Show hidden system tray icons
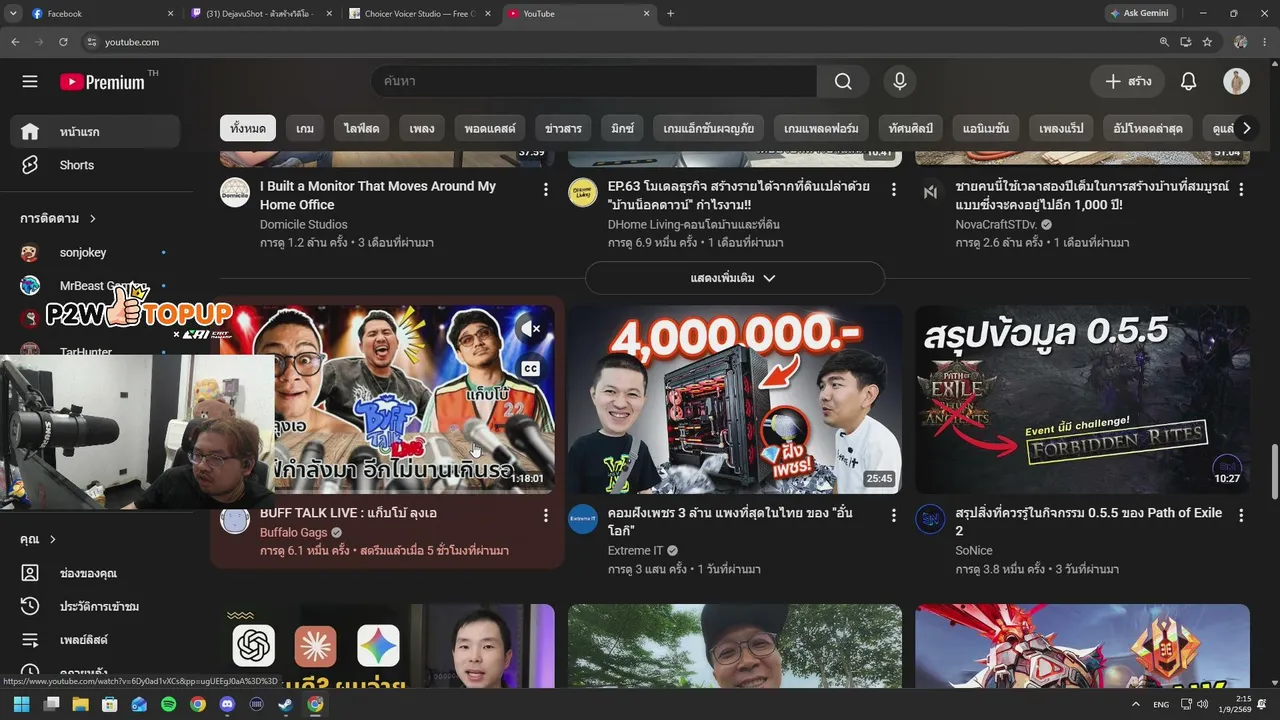Screen dimensions: 1280x720 pyautogui.click(x=1136, y=704)
